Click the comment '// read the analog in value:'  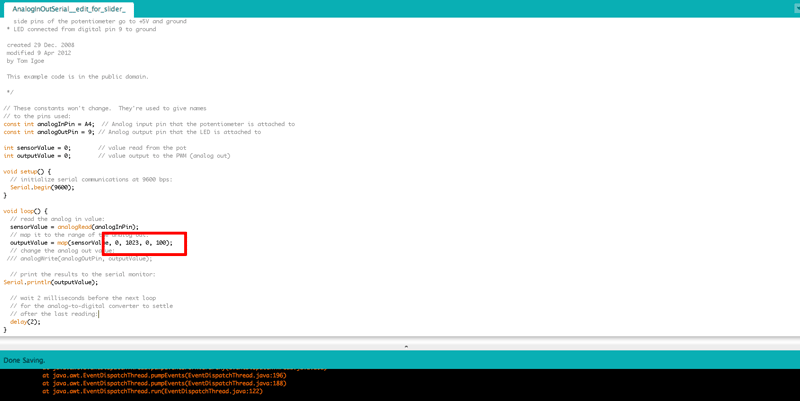pos(57,219)
